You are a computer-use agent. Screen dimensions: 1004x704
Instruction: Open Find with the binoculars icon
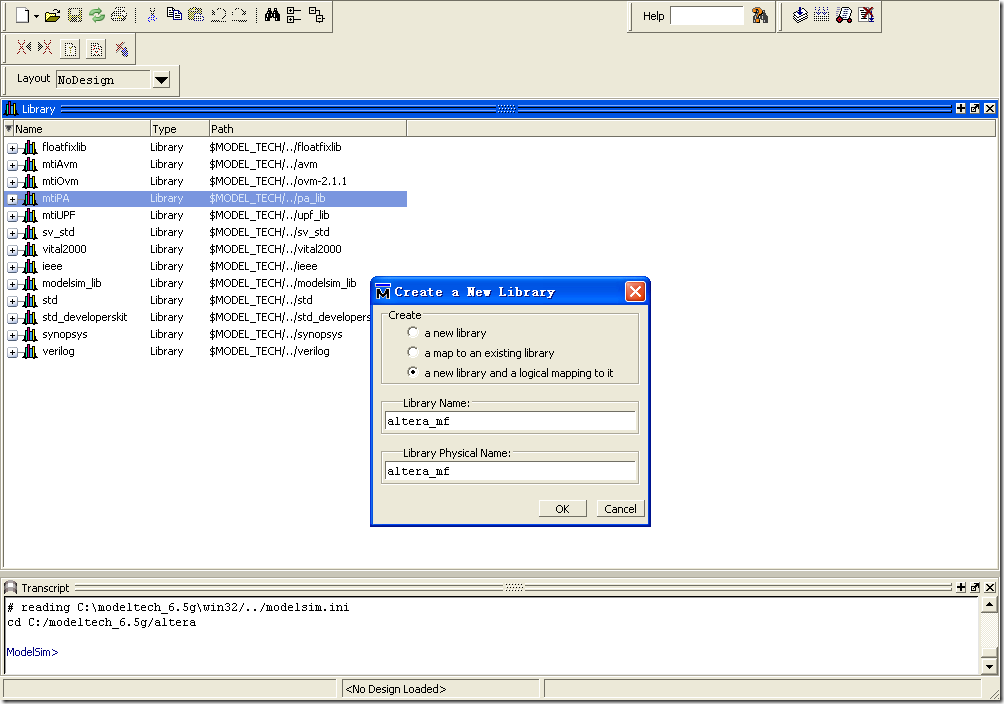coord(272,15)
